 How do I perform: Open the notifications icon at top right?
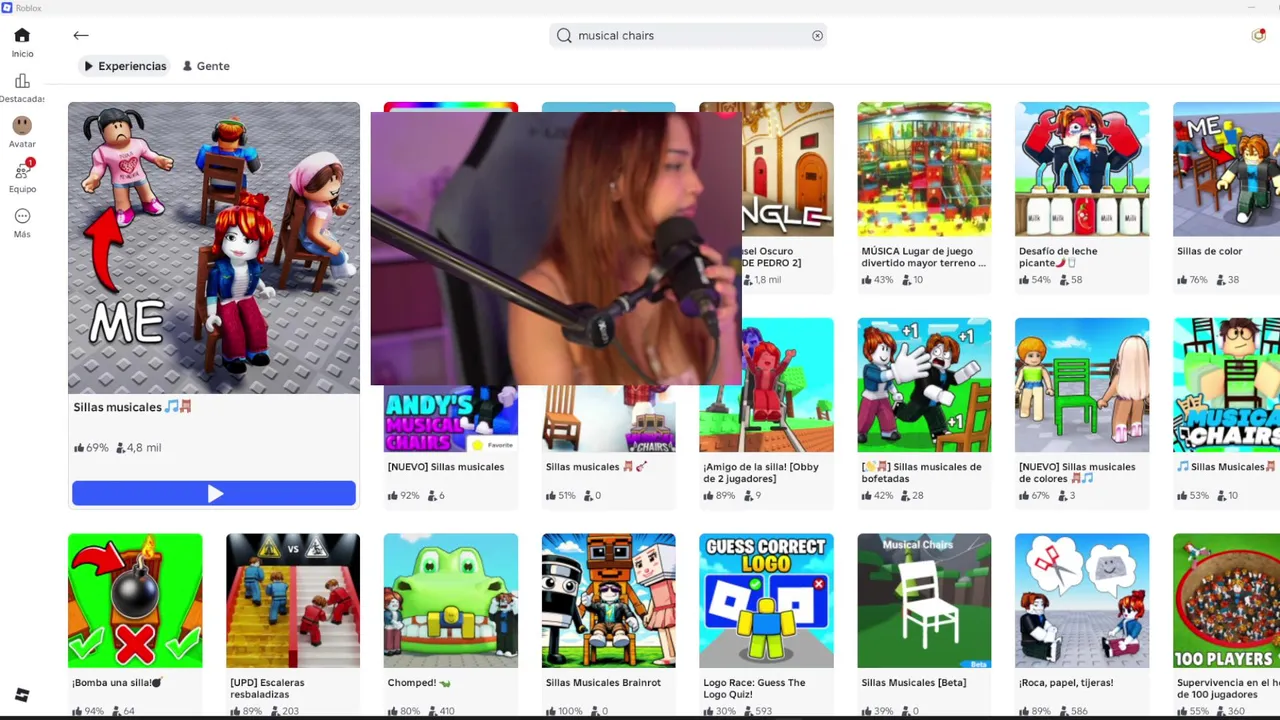pyautogui.click(x=1258, y=35)
